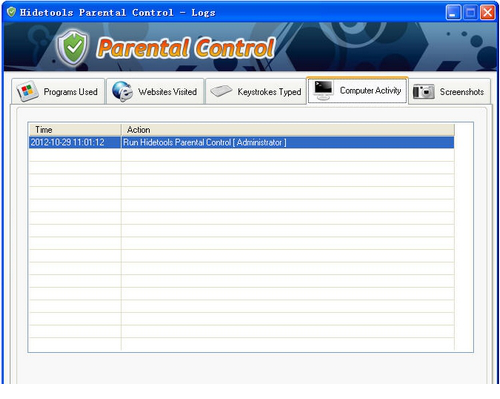Minimize the Hidetools Parental Control window
Image resolution: width=500 pixels, height=399 pixels.
tap(453, 13)
